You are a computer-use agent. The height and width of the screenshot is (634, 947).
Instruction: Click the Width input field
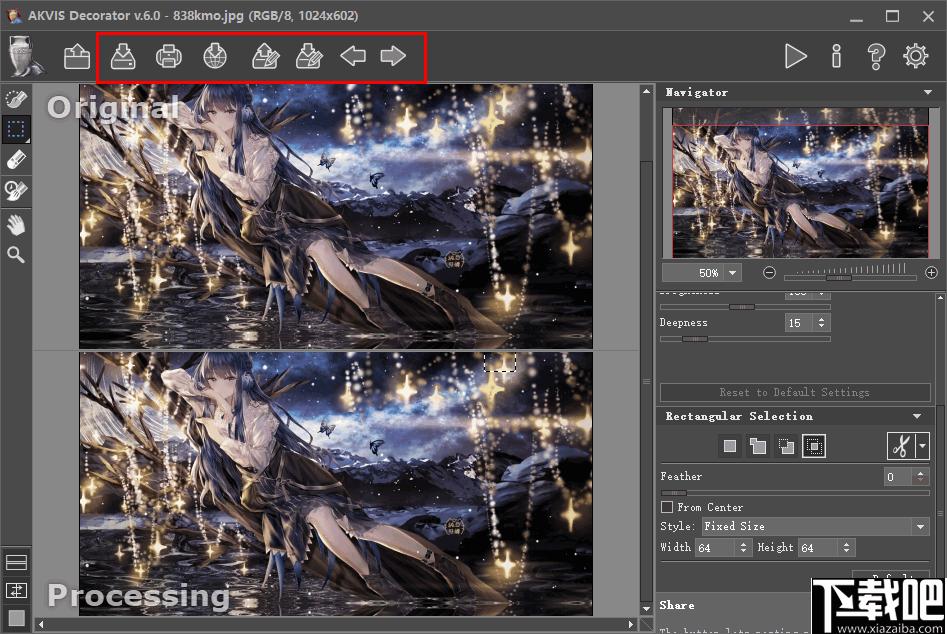716,548
